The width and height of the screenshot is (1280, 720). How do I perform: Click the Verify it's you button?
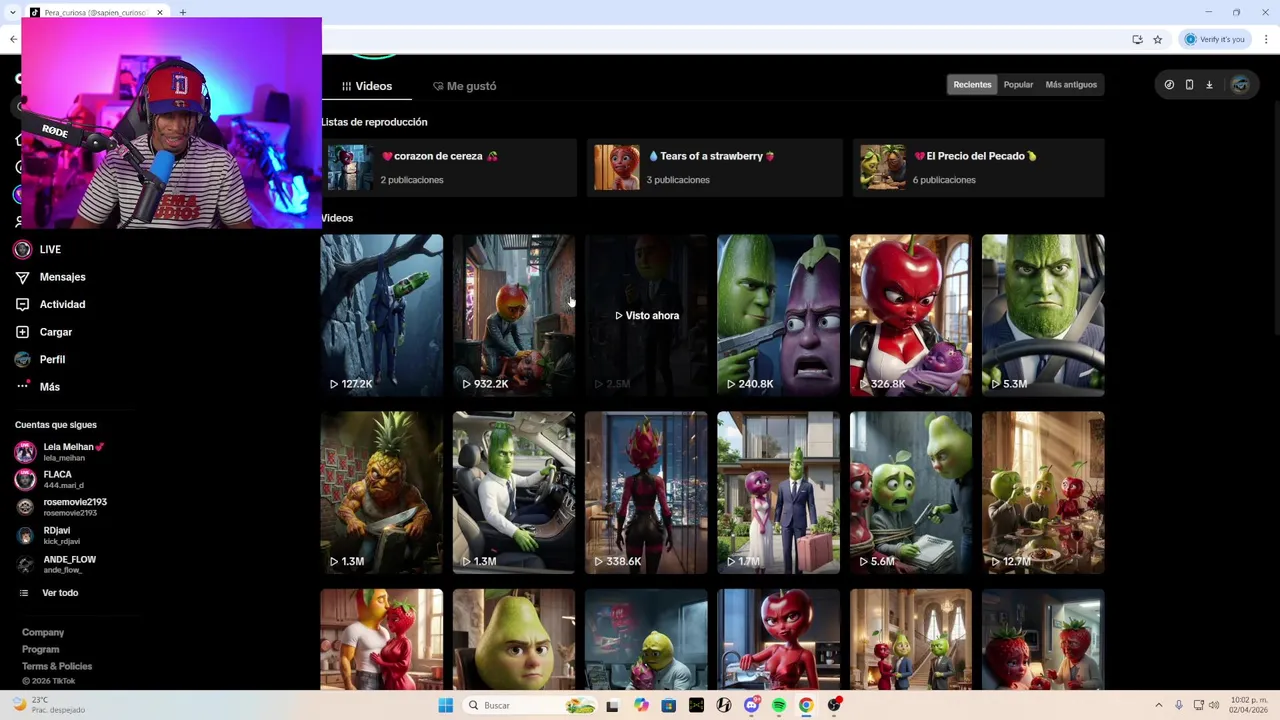click(1215, 39)
